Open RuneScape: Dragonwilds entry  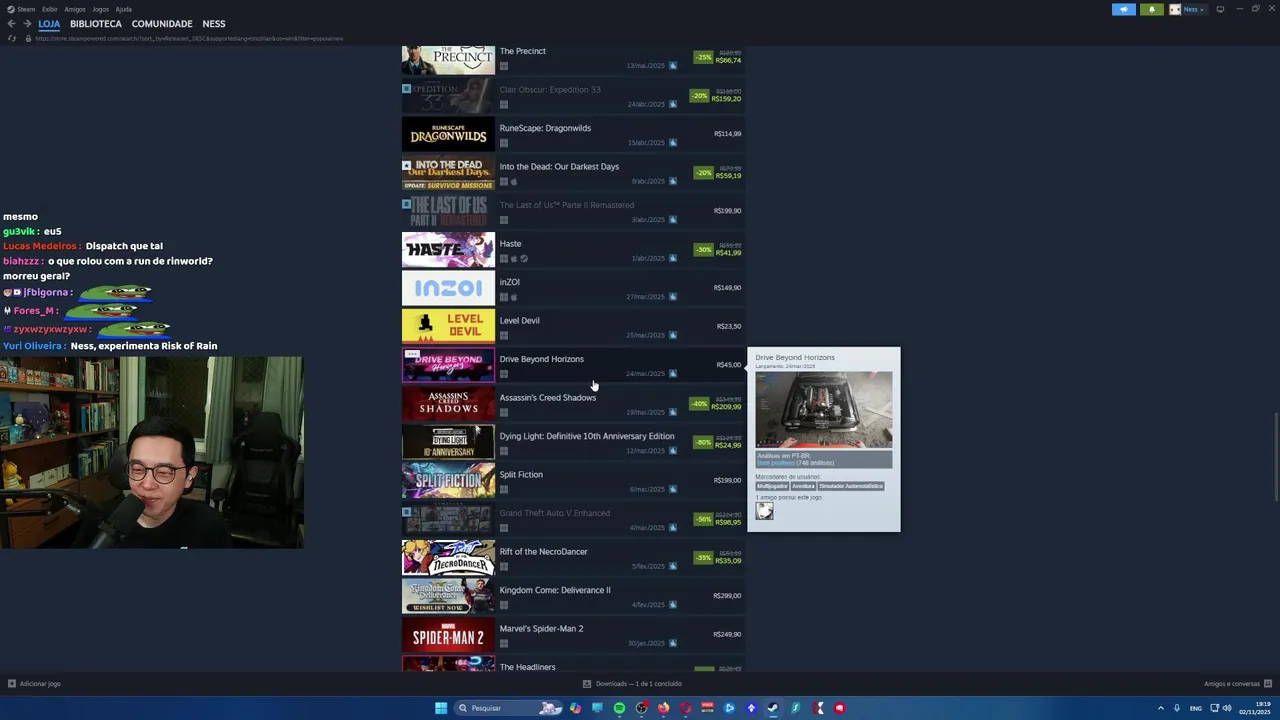point(571,134)
